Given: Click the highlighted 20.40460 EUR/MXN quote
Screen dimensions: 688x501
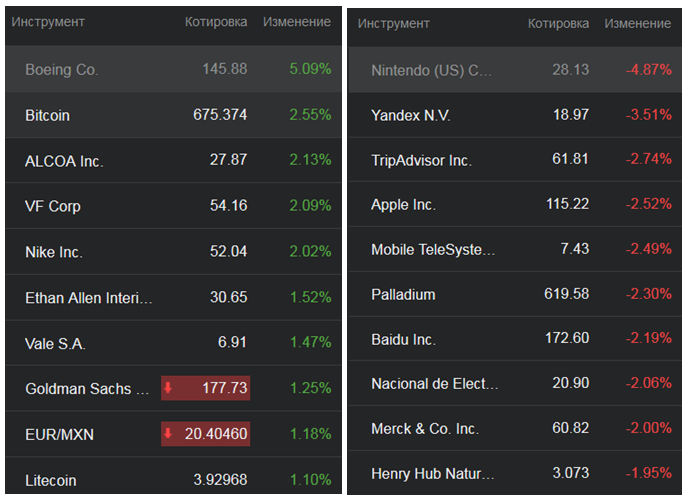Looking at the screenshot, I should (213, 434).
